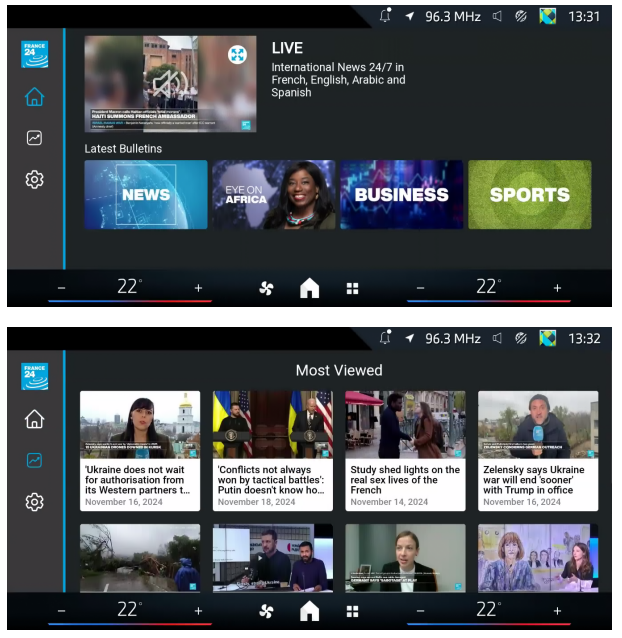Tap notification bell on the LIVE screen status bar

(385, 16)
